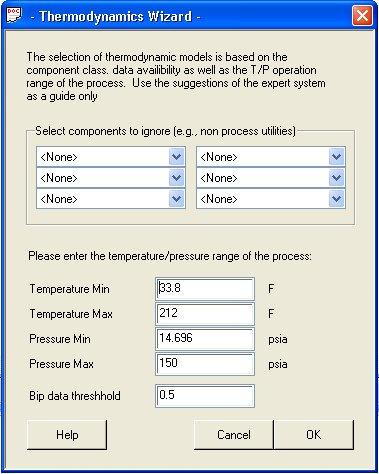The width and height of the screenshot is (379, 474).
Task: Cancel the Thermodynamics Wizard
Action: pyautogui.click(x=234, y=435)
